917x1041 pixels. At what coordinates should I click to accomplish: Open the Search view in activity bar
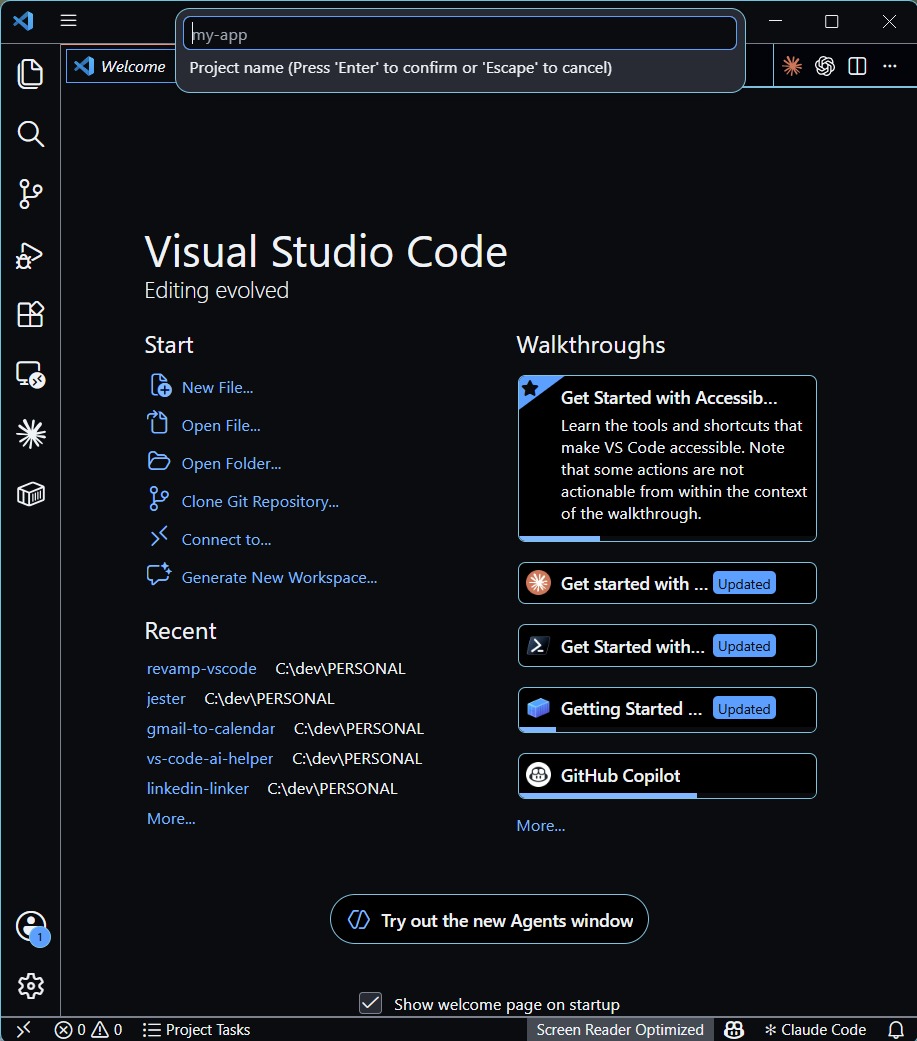(x=31, y=133)
